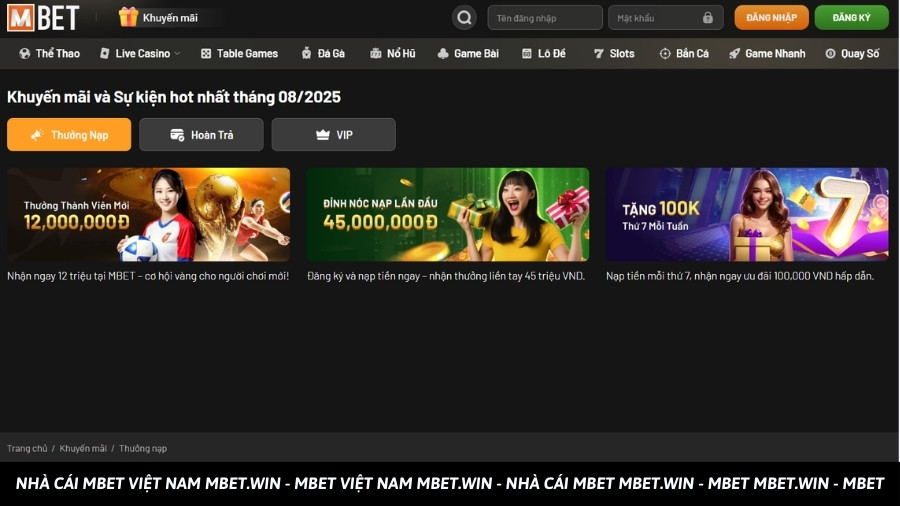Image resolution: width=900 pixels, height=506 pixels.
Task: Open the 12,000,000Đ new member promo banner
Action: [148, 214]
